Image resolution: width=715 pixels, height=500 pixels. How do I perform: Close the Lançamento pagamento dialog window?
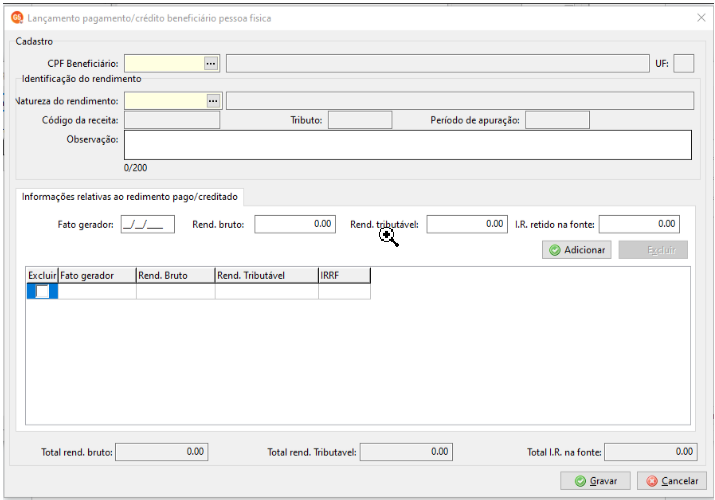click(701, 18)
